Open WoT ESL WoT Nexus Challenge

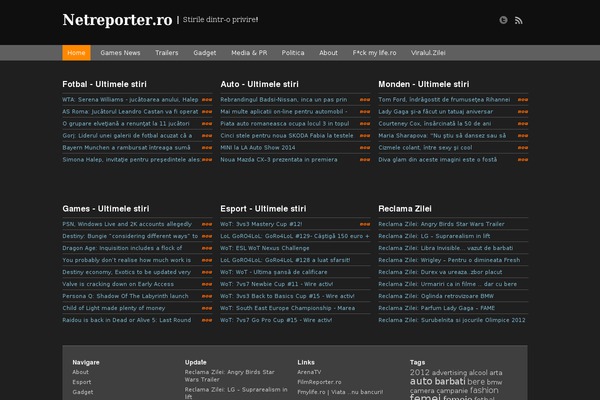click(265, 248)
